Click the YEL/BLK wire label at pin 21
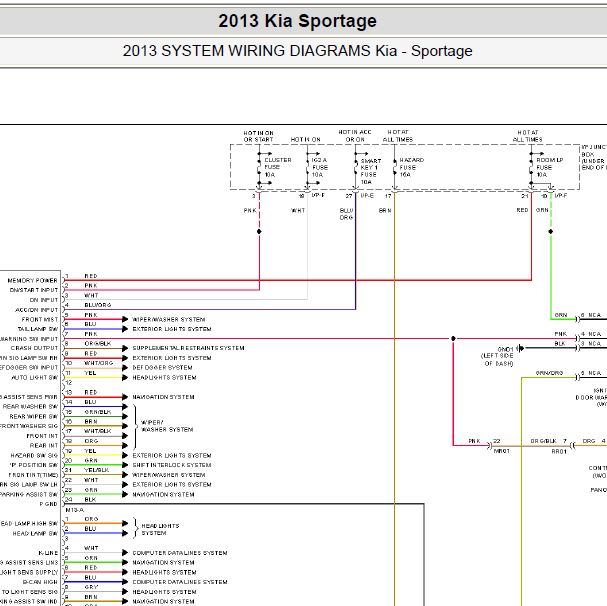Image resolution: width=607 pixels, height=606 pixels. pos(97,470)
